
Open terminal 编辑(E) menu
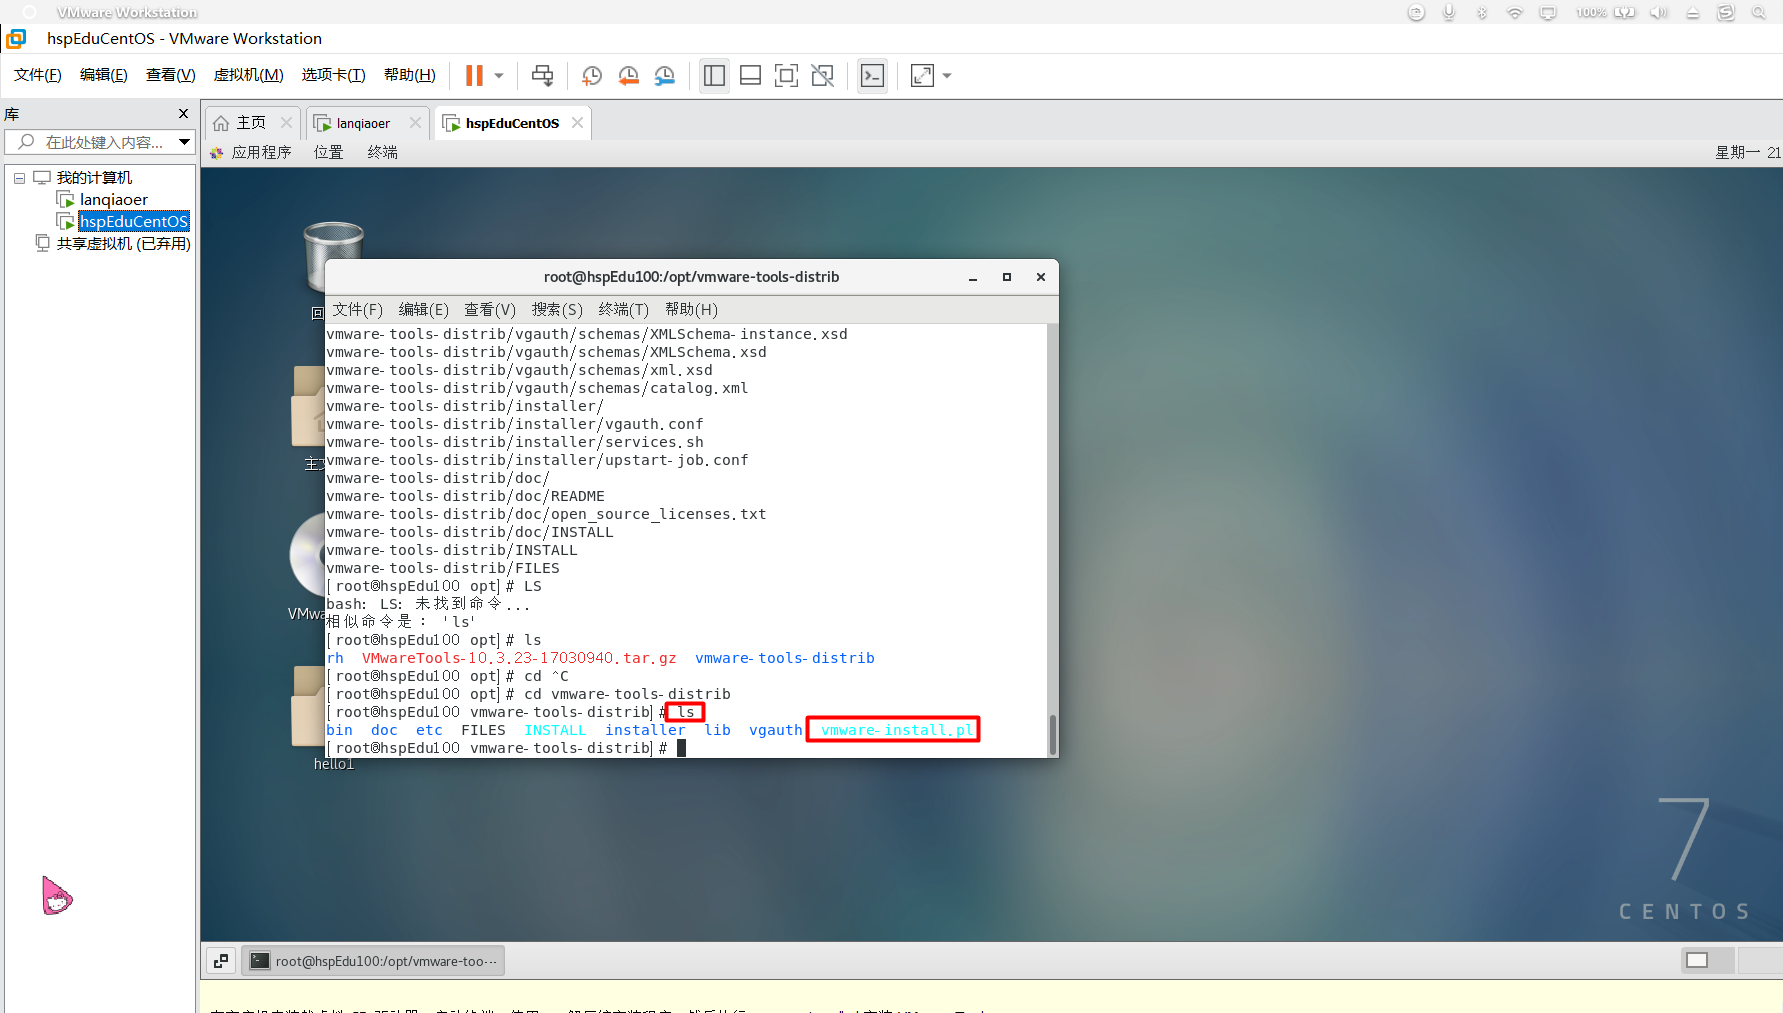point(423,310)
